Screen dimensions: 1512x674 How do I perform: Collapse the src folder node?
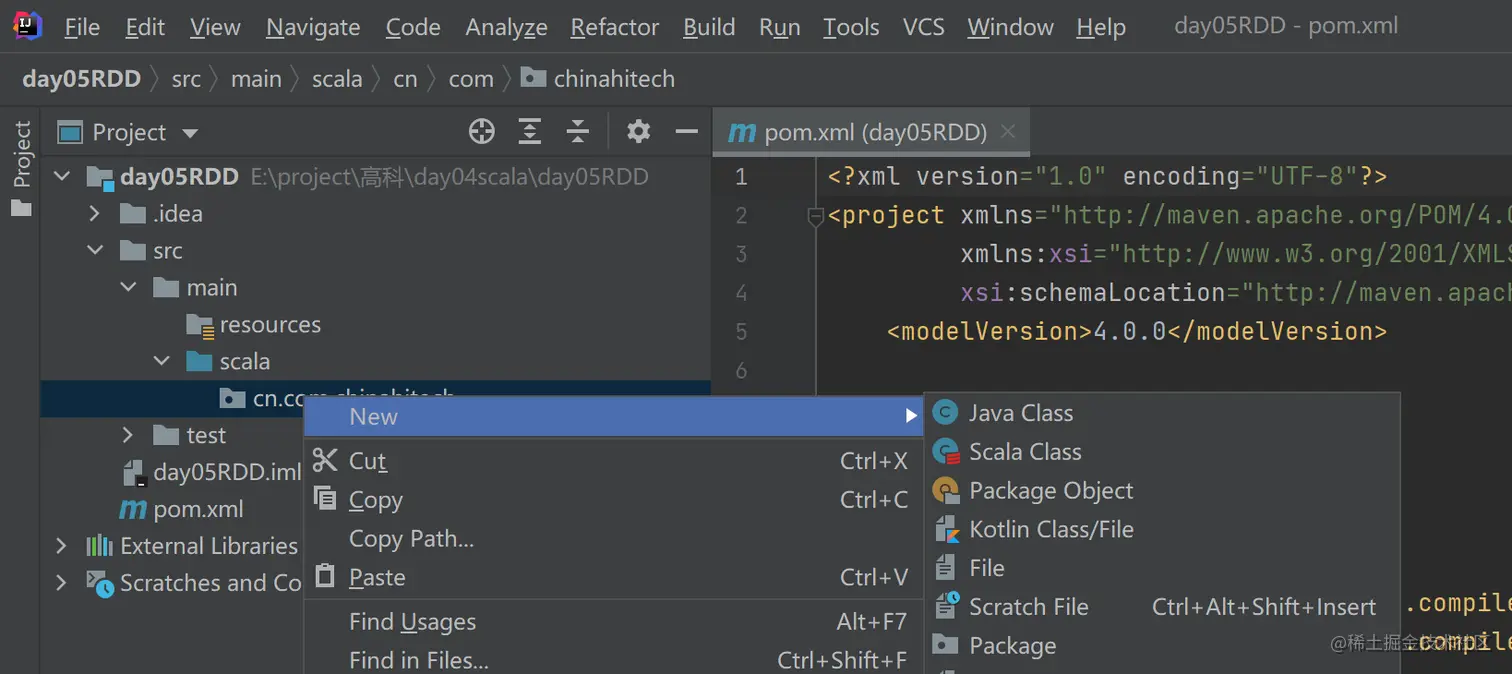pos(95,251)
